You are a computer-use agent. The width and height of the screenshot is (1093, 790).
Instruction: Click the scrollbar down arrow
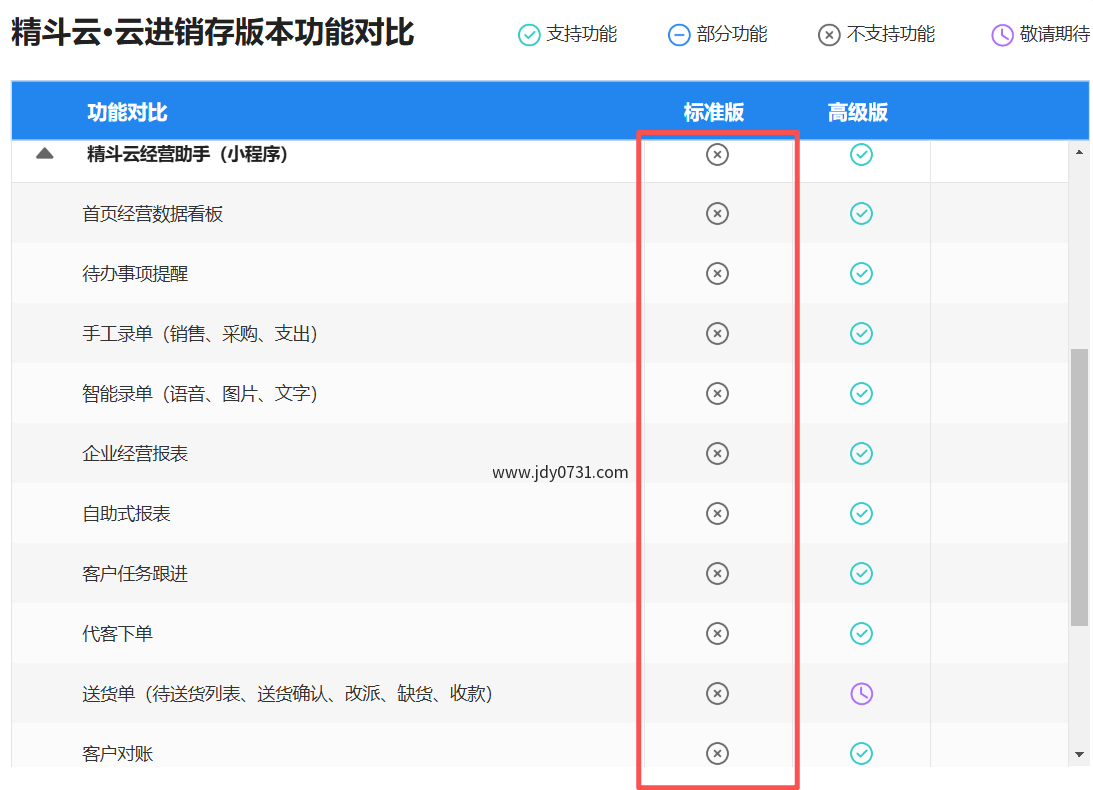tap(1079, 754)
